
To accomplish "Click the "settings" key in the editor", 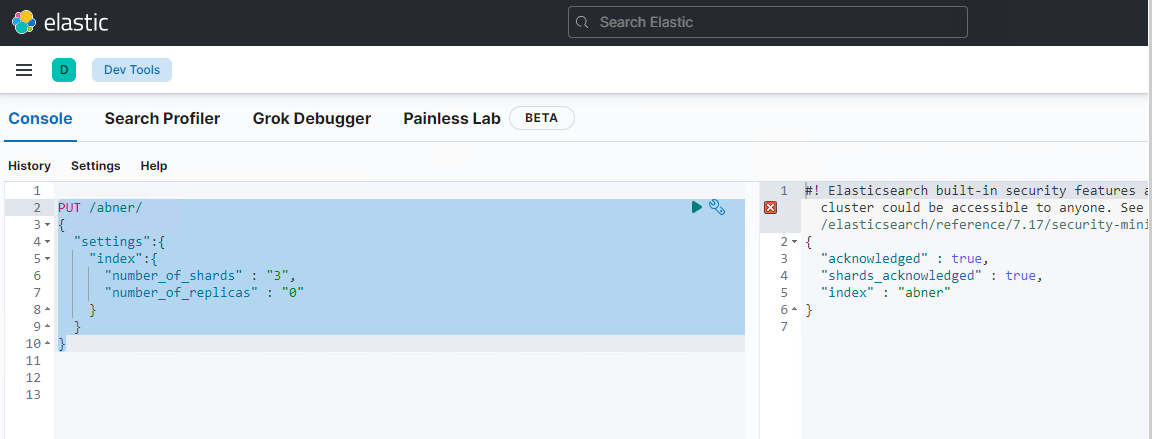I will (112, 242).
